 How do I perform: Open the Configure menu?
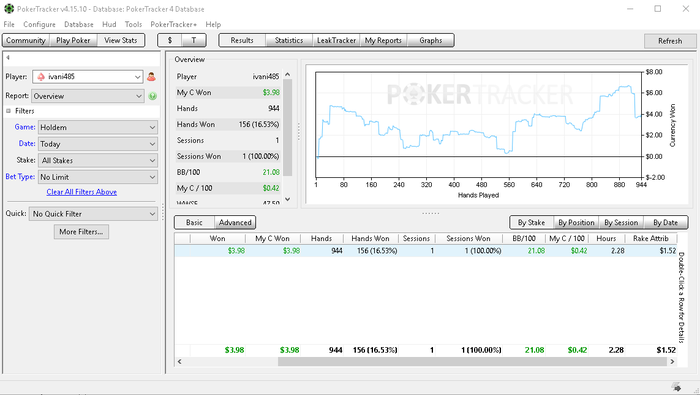[x=39, y=24]
